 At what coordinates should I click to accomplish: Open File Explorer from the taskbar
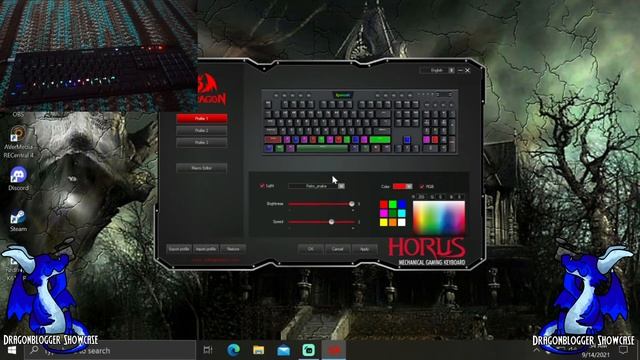pos(258,350)
